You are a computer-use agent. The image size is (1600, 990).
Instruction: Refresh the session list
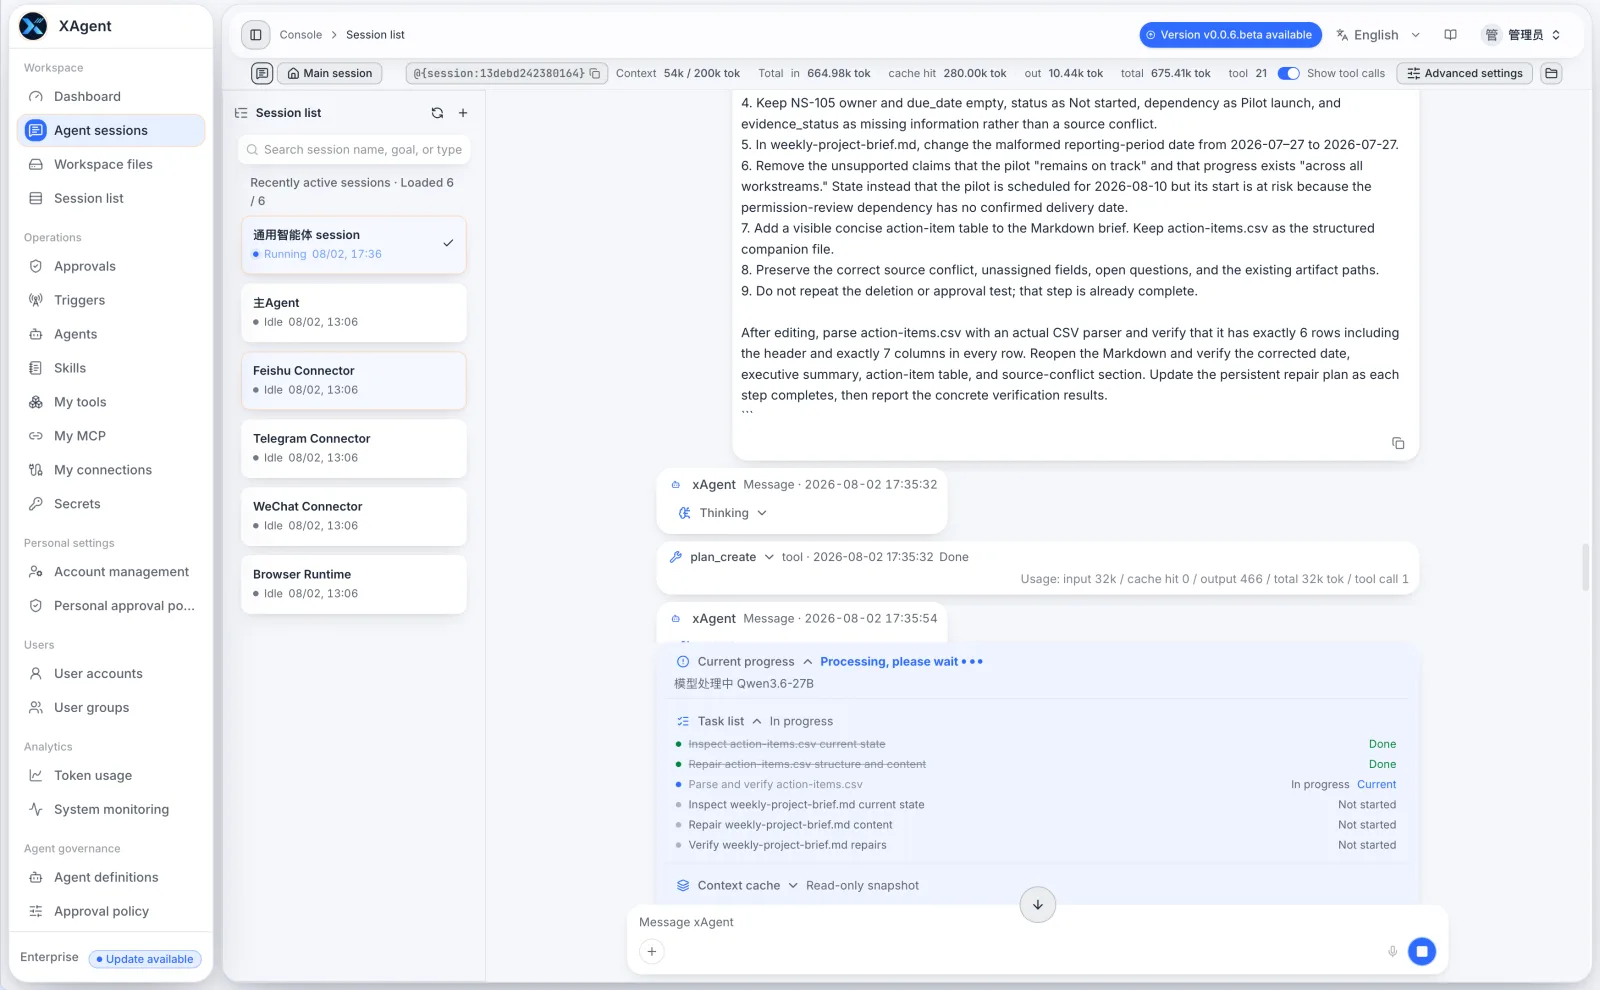pyautogui.click(x=437, y=113)
